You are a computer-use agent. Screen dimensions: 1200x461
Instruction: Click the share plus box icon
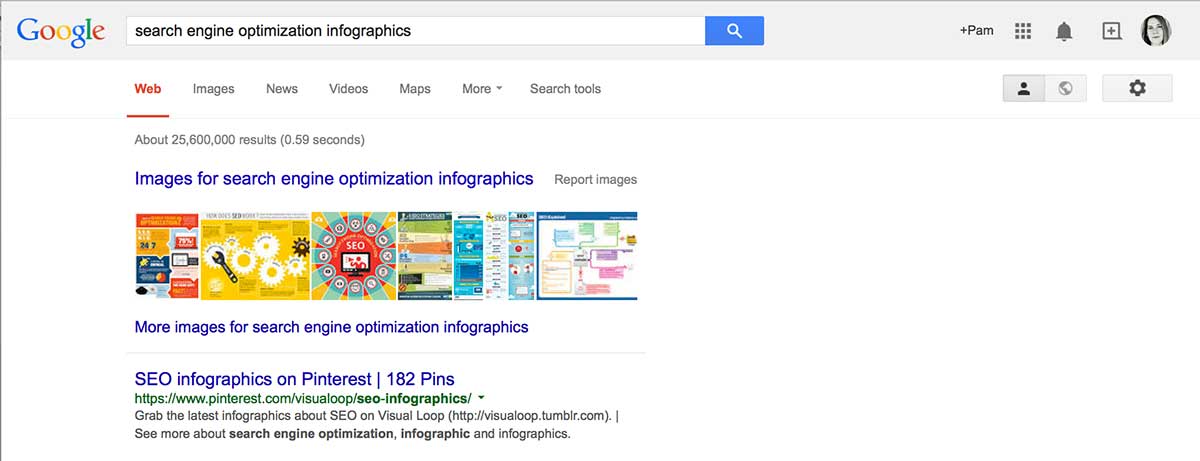click(x=1111, y=31)
